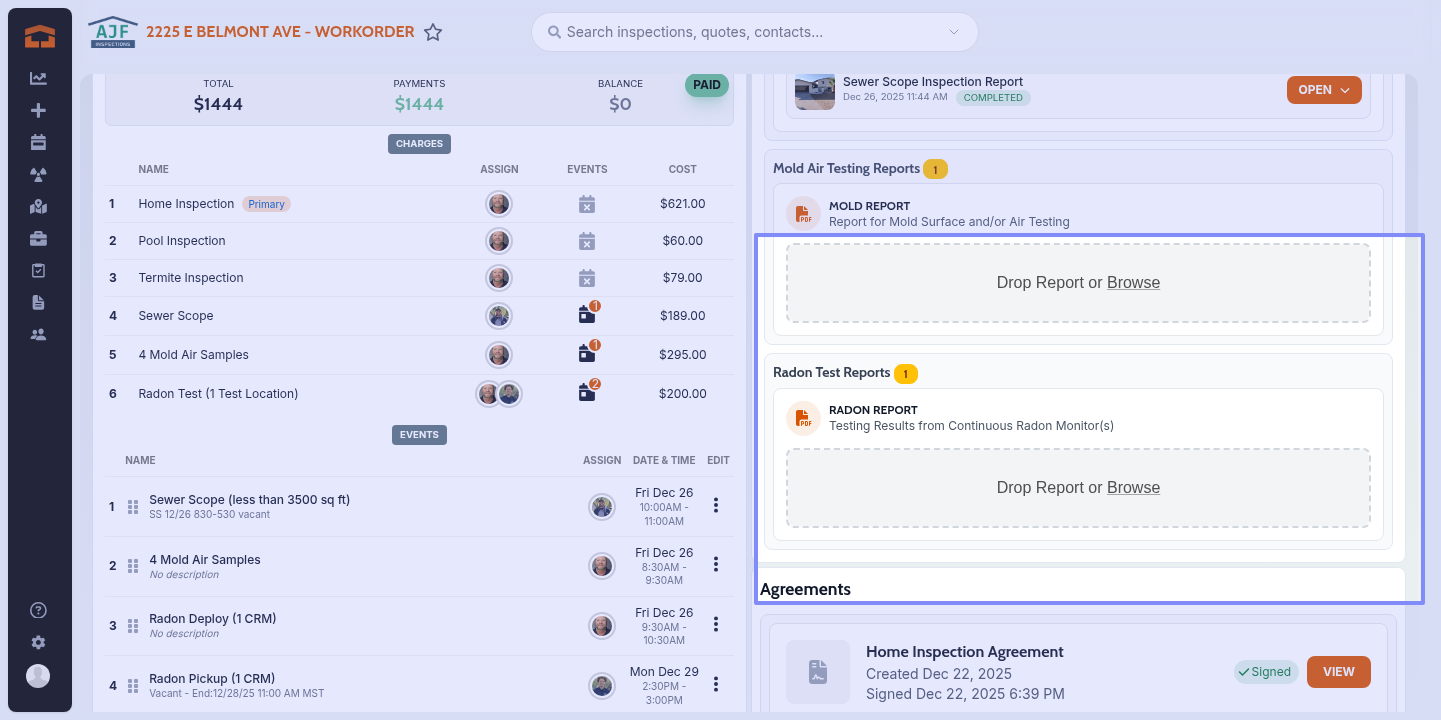Open the help question mark icon
This screenshot has height=720, width=1441.
pos(38,611)
